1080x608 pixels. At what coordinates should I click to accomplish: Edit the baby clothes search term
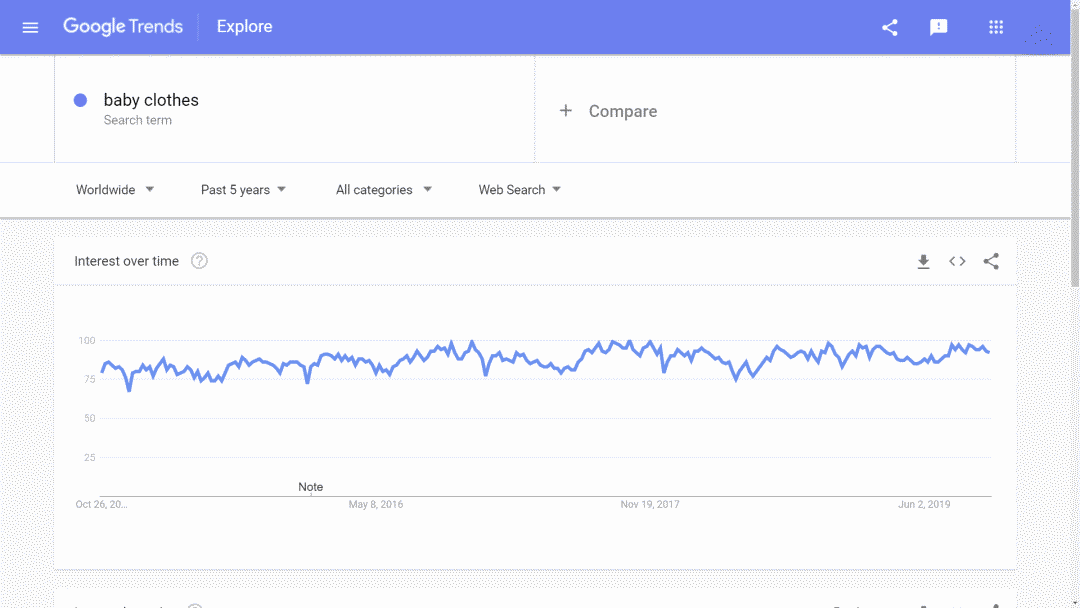tap(151, 100)
